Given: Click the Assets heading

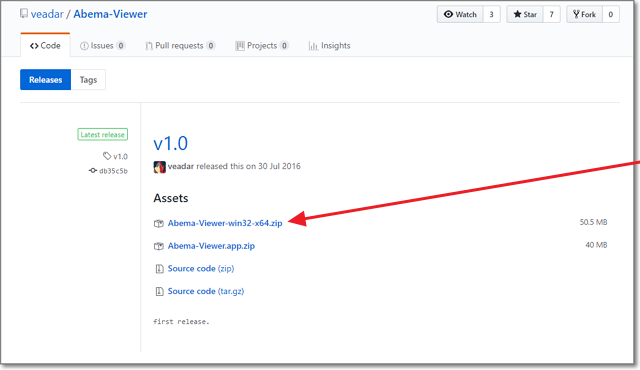Looking at the screenshot, I should click(171, 198).
